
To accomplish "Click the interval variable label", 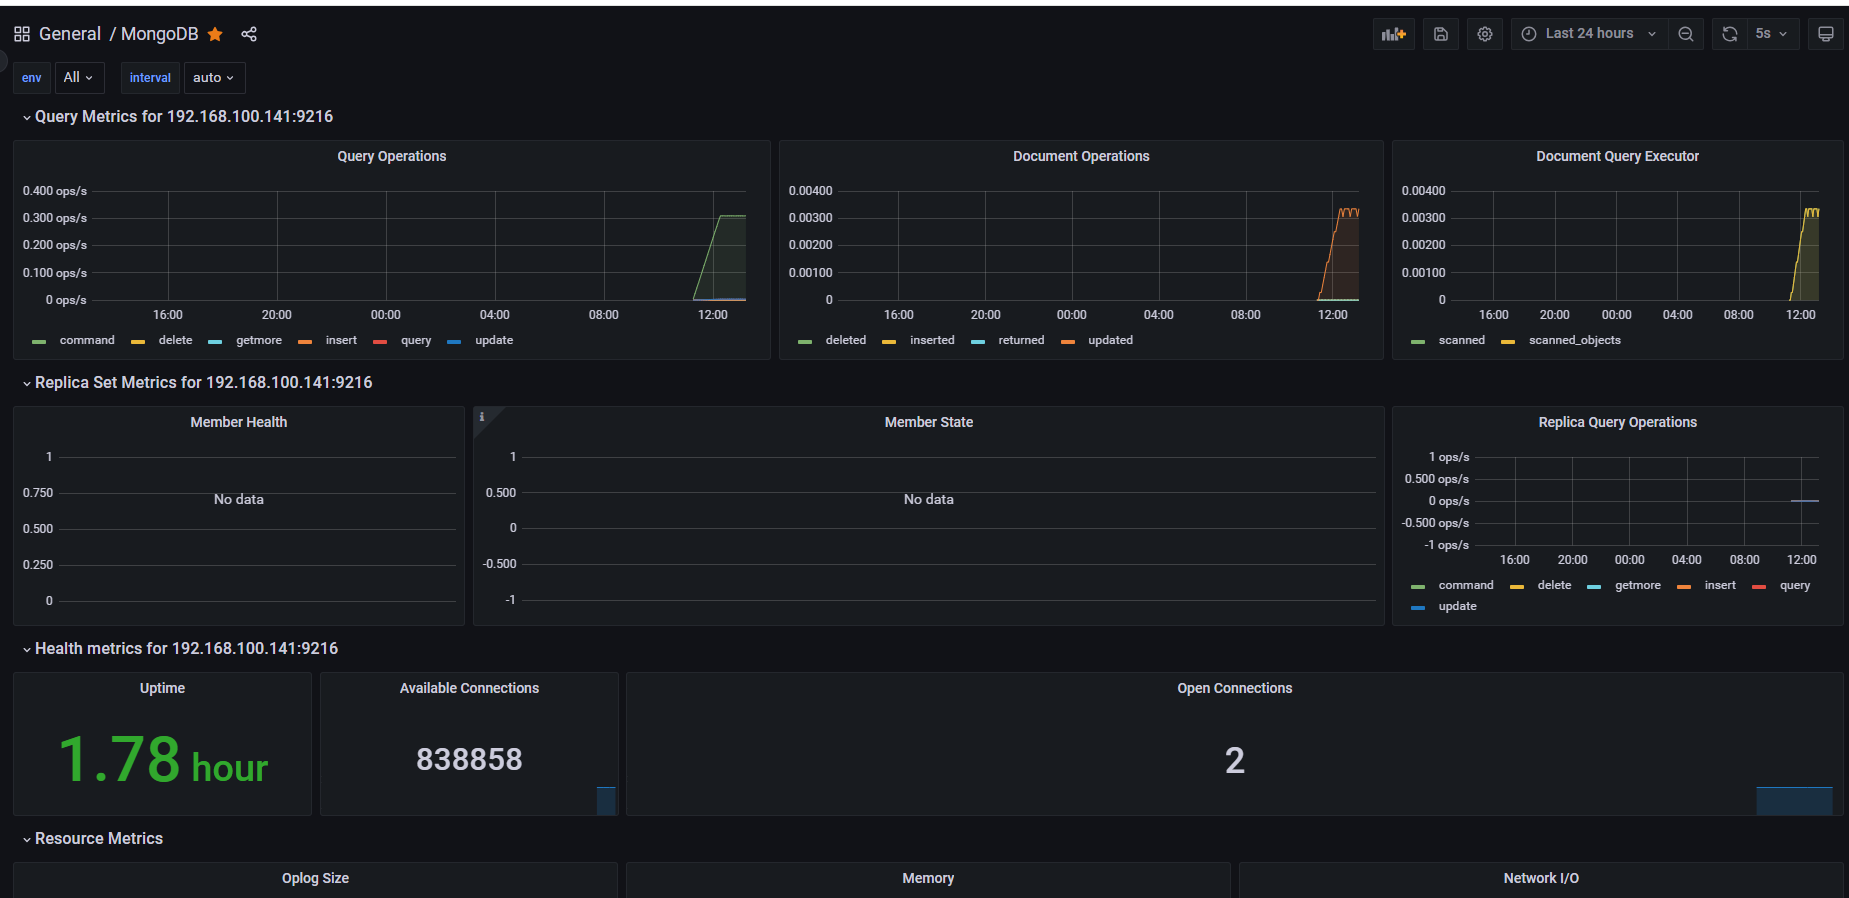I will coord(150,78).
